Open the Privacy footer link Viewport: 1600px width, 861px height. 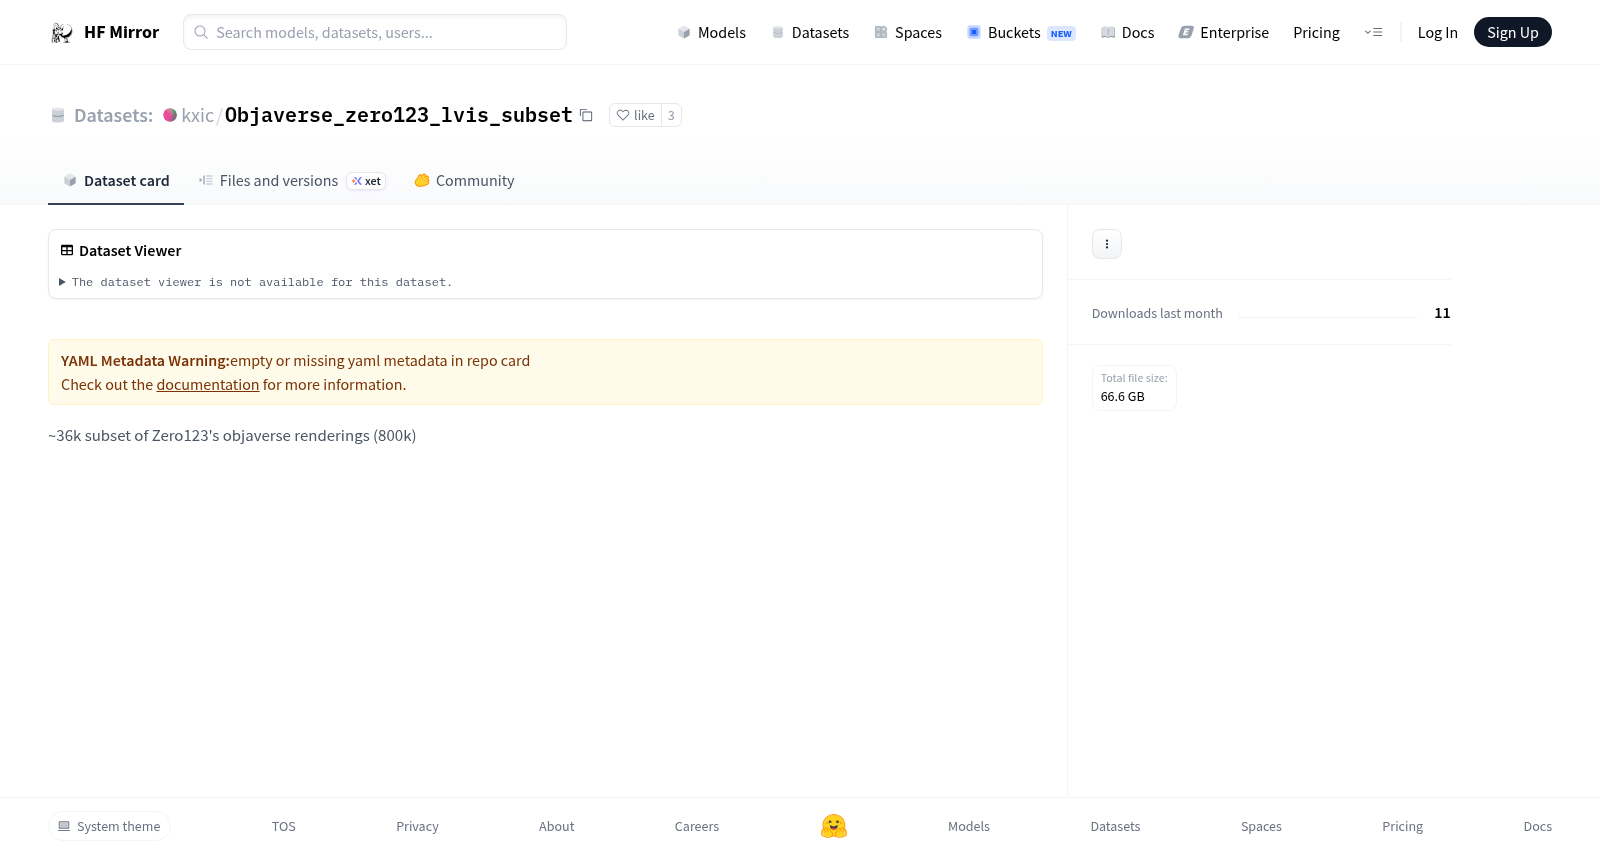point(417,827)
